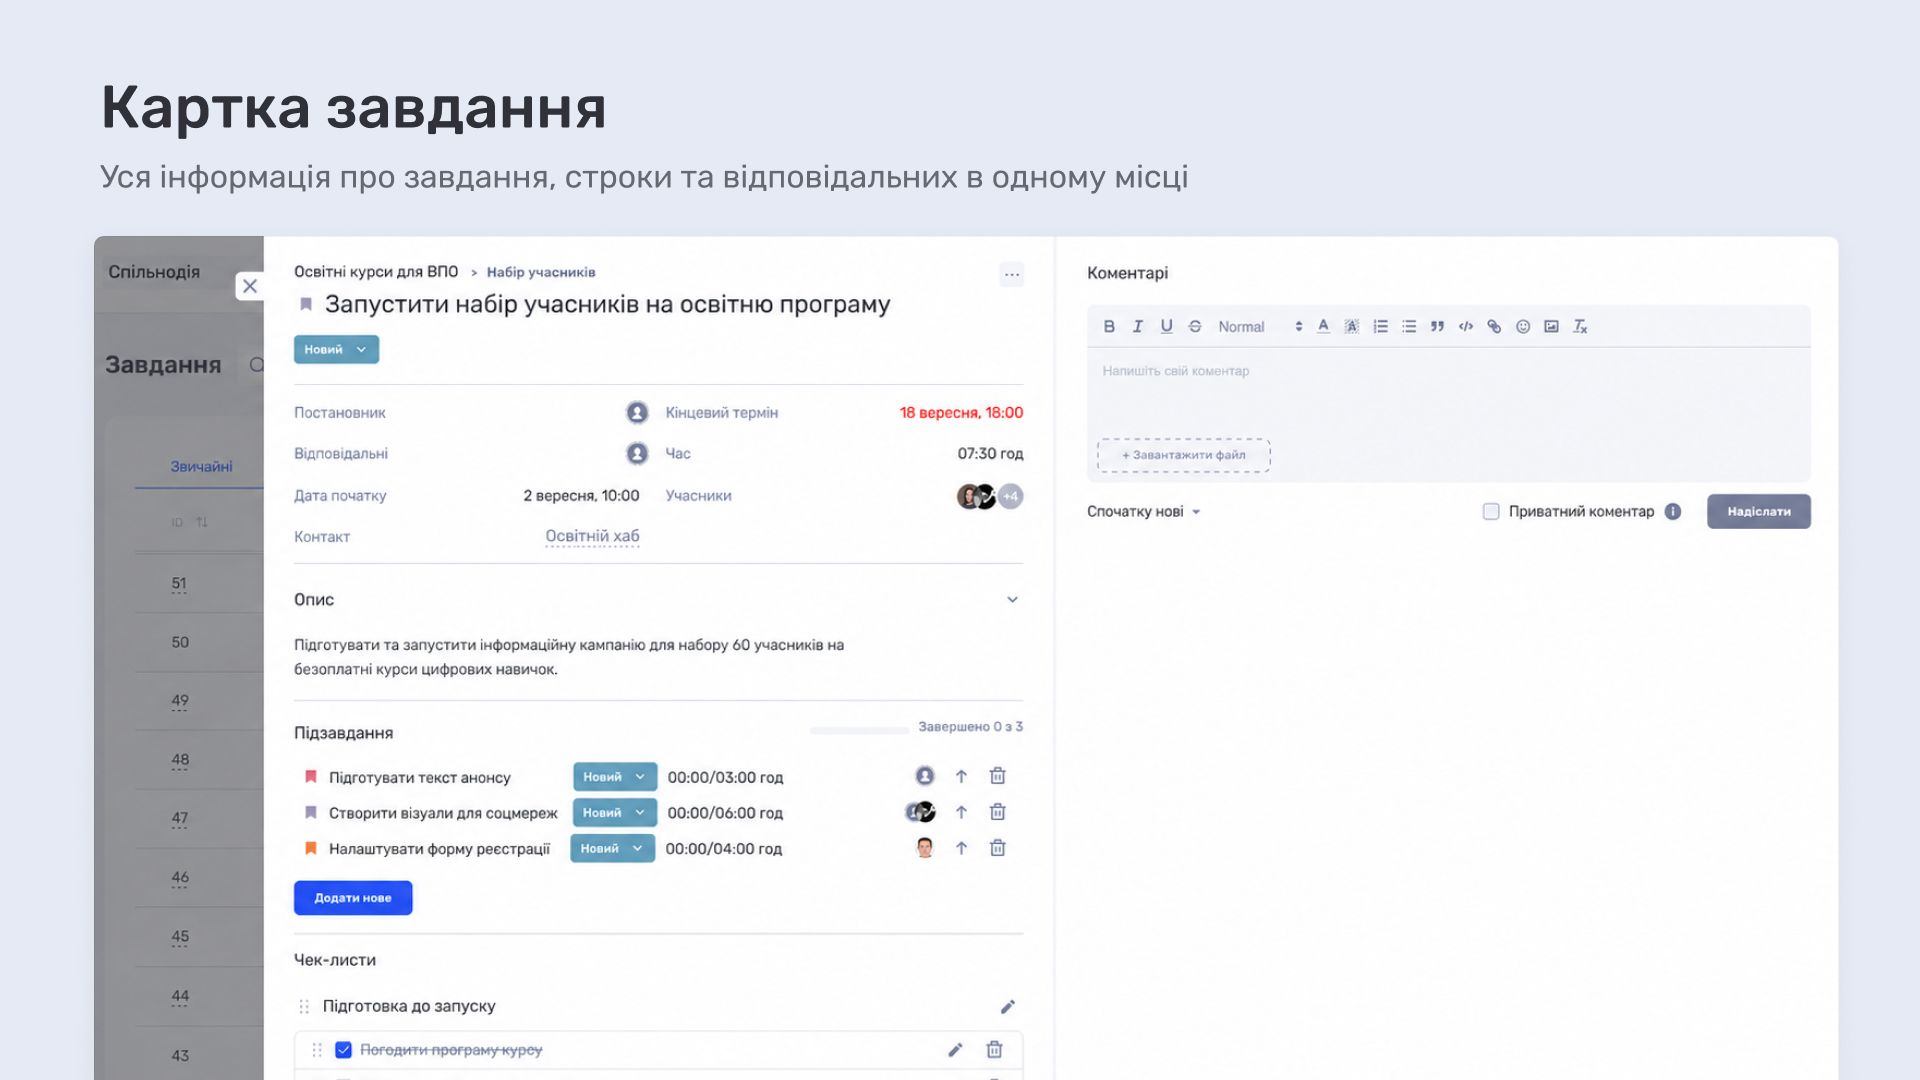The image size is (1920, 1080).
Task: Move up subtask Підготувати текст анонсу
Action: tap(961, 776)
